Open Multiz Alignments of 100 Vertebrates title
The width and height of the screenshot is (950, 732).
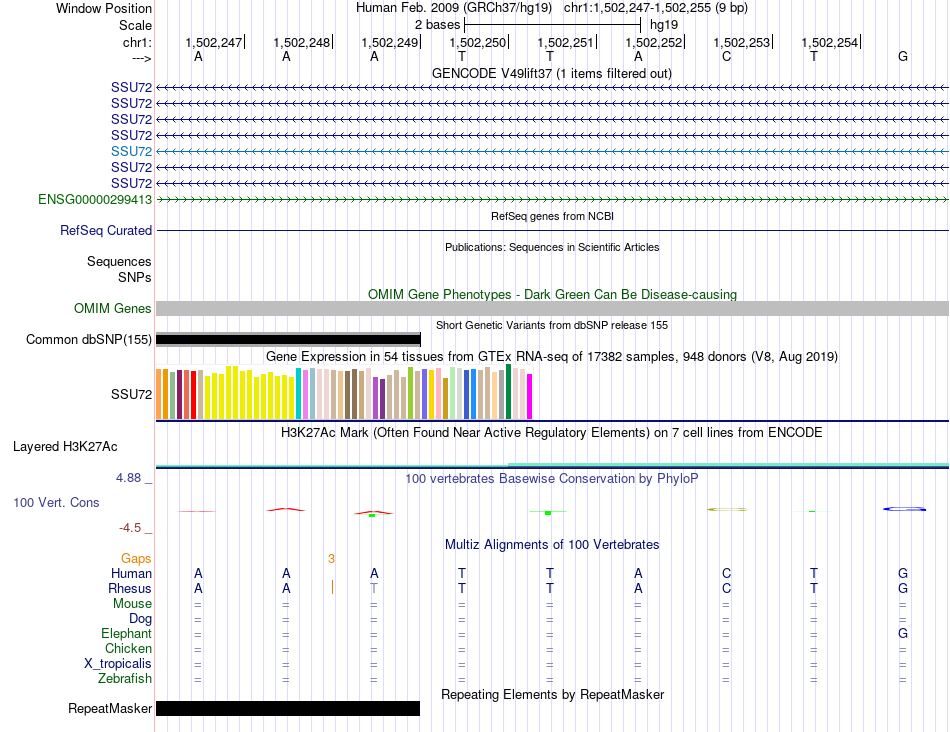point(552,545)
